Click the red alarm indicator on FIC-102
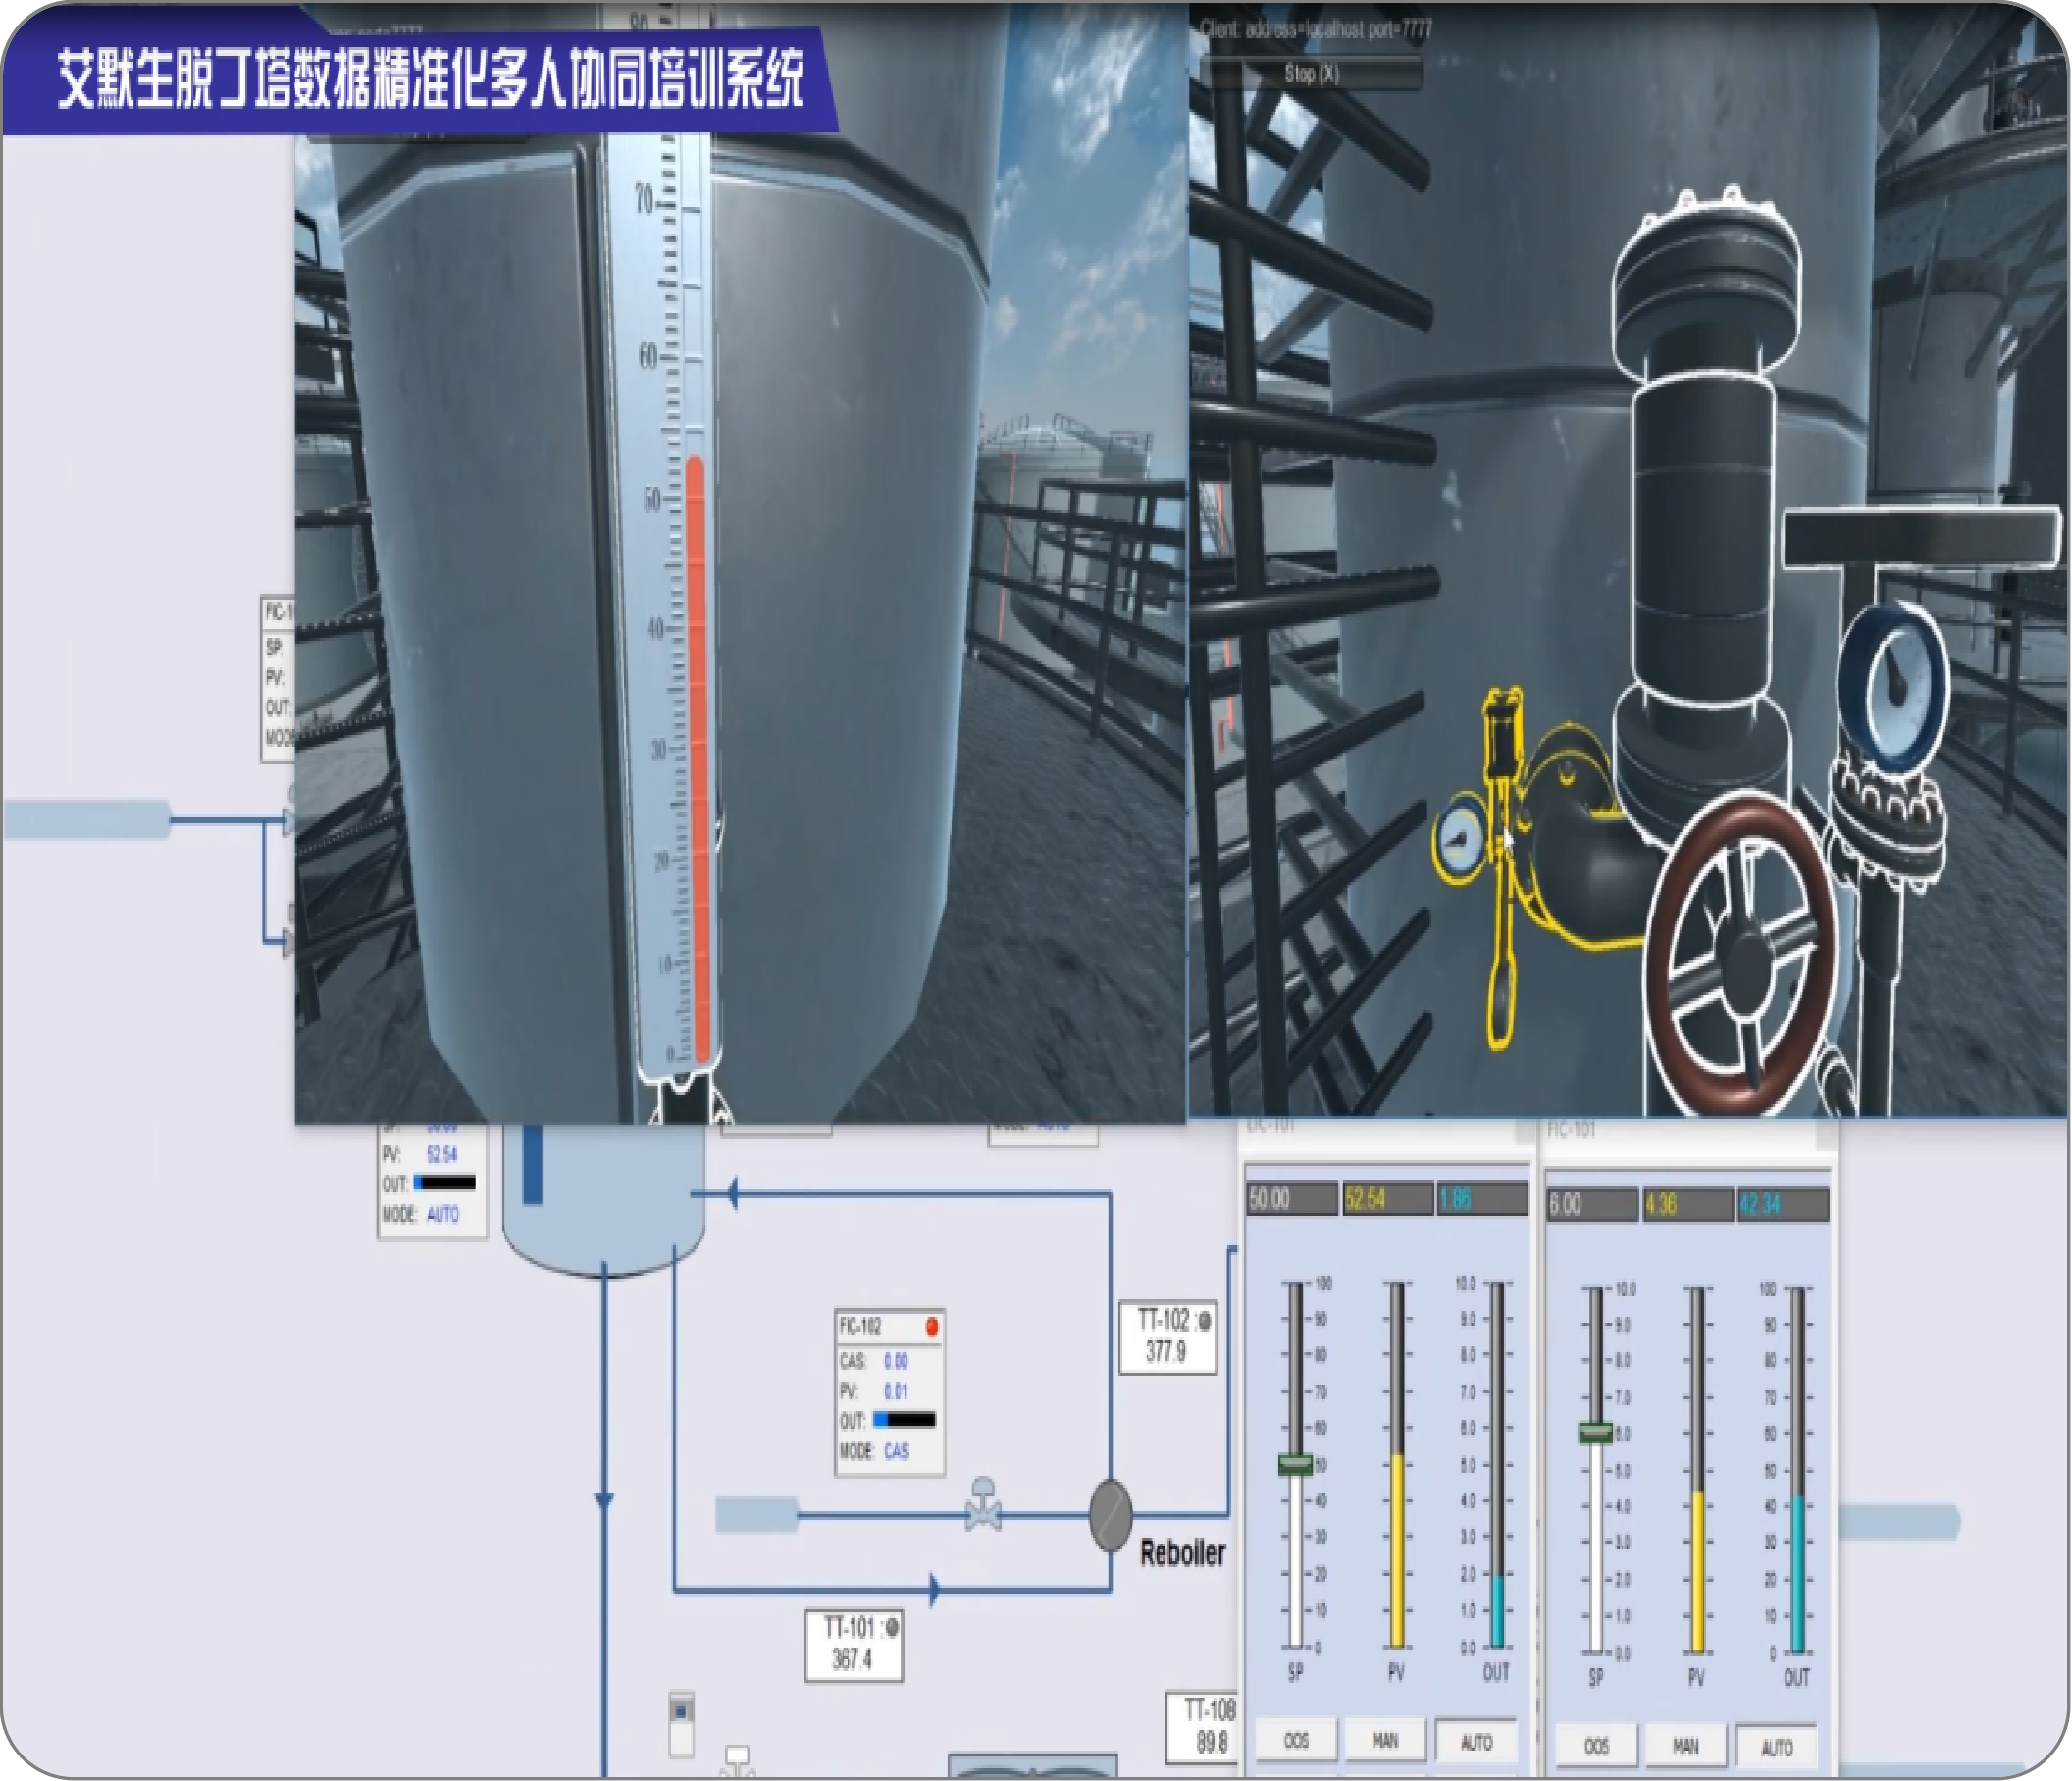 932,1327
